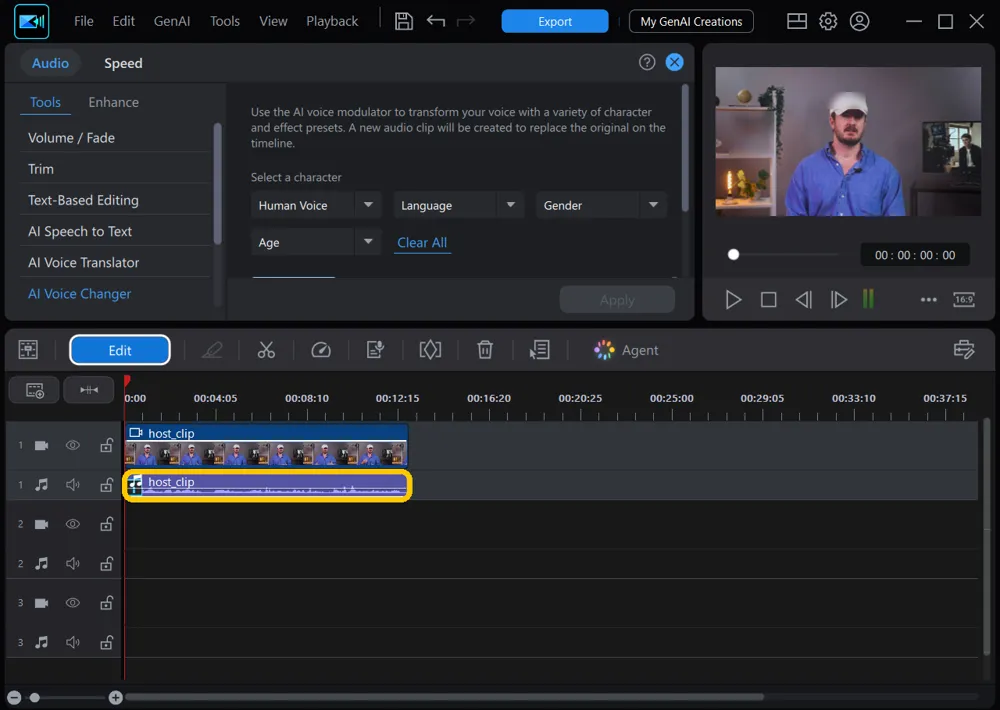Lock video track 3
This screenshot has height=710, width=1000.
coord(107,603)
